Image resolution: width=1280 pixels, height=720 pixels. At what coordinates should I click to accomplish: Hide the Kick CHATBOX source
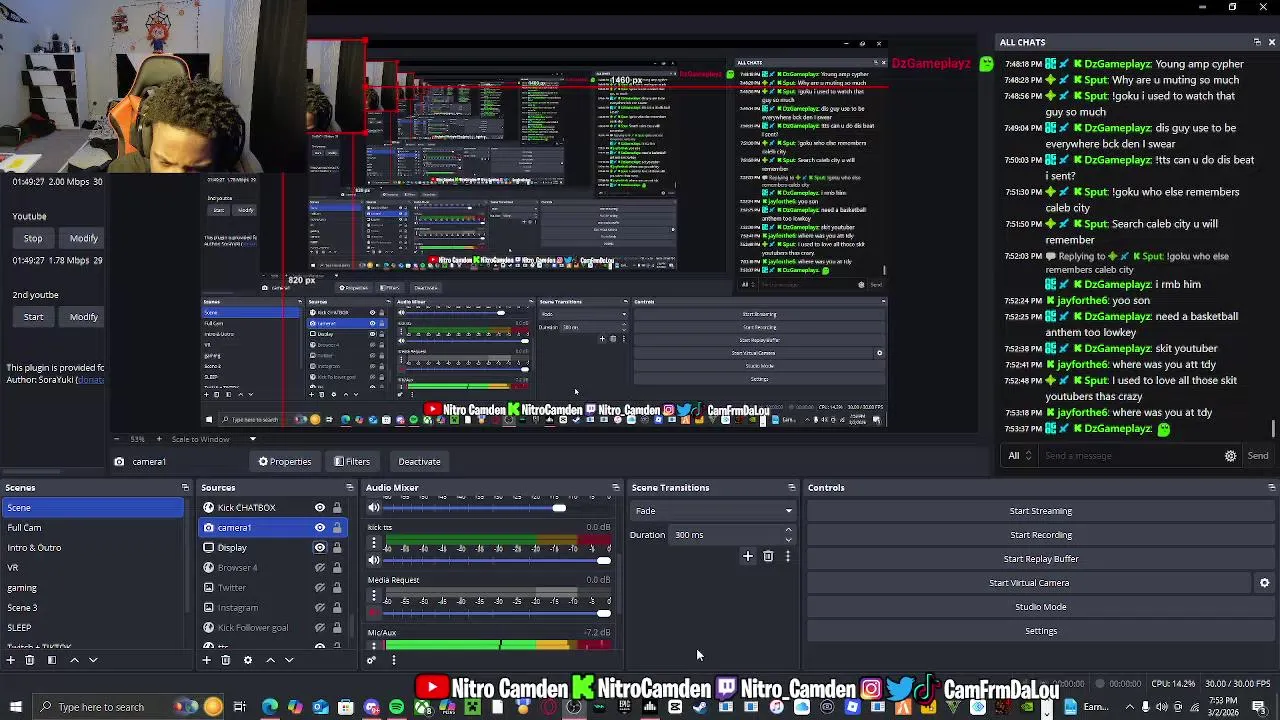(x=320, y=508)
